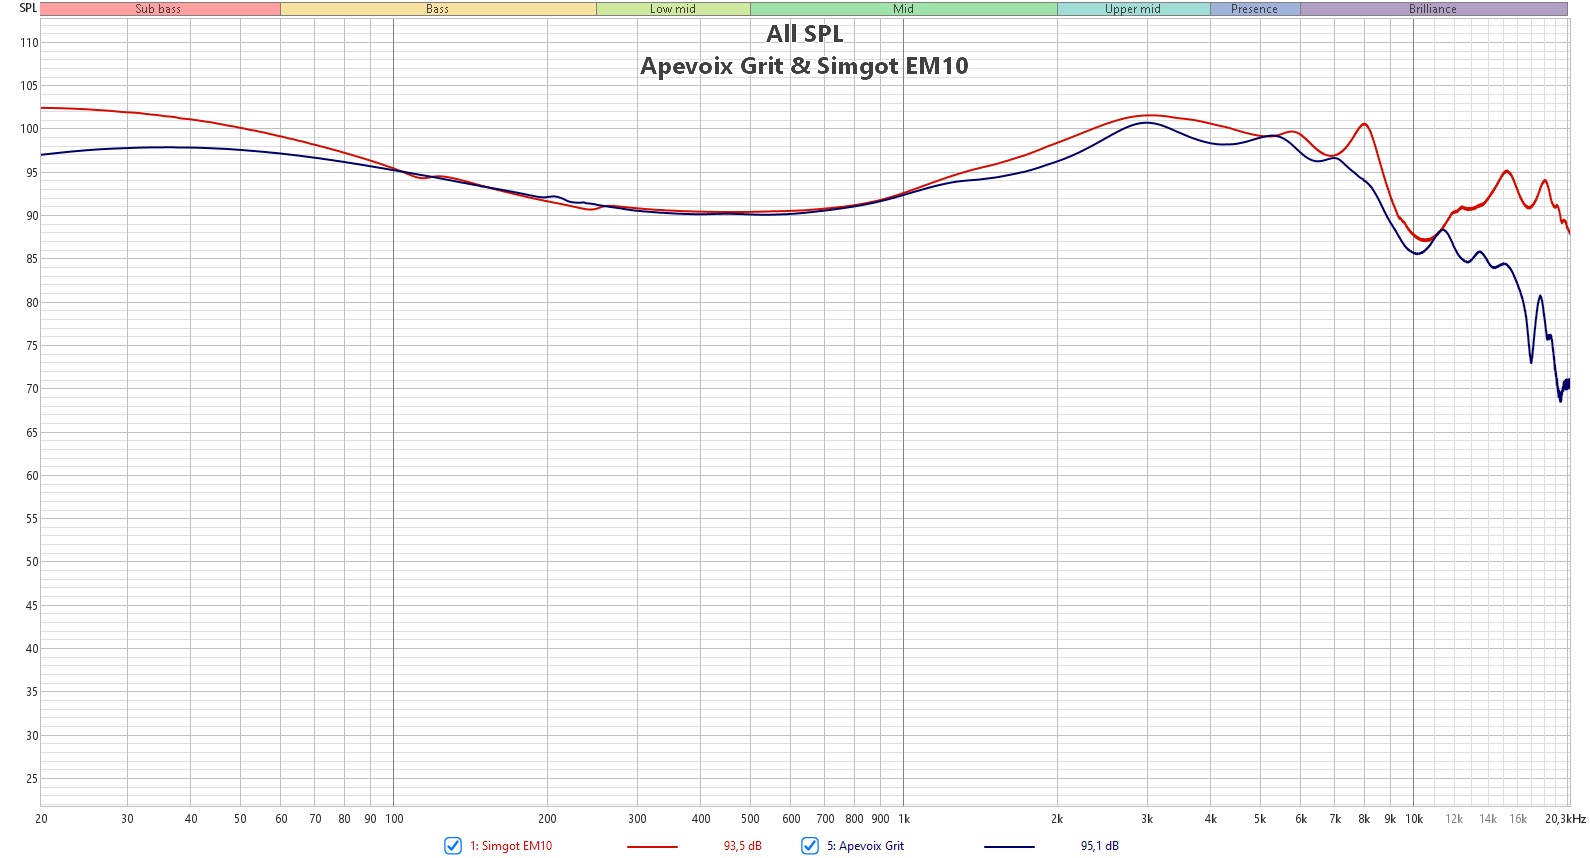
Task: Click the 10k frequency axis tick label
Action: 1414,819
